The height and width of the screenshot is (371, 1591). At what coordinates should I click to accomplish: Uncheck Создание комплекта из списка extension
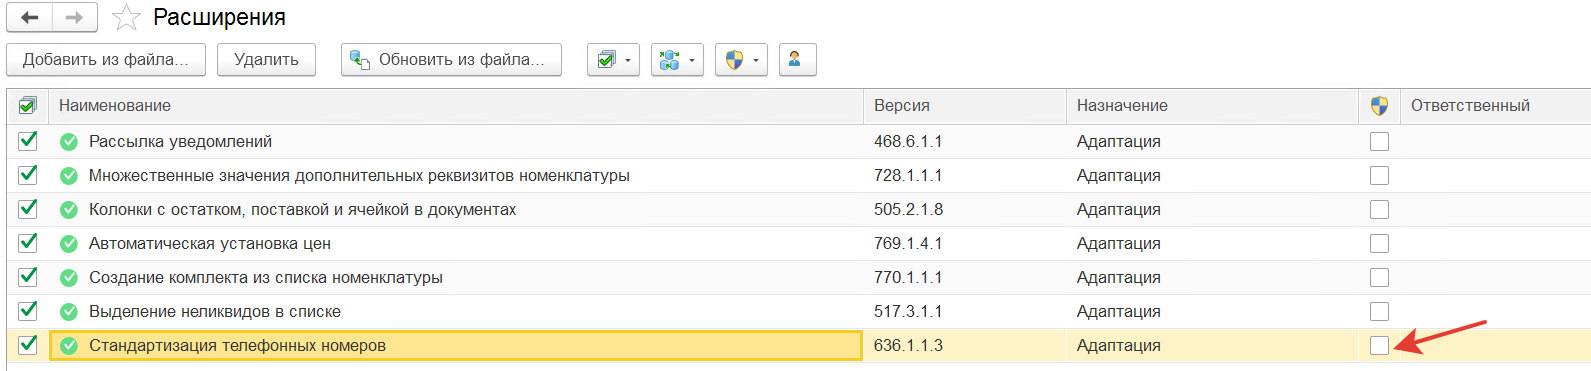tap(28, 277)
